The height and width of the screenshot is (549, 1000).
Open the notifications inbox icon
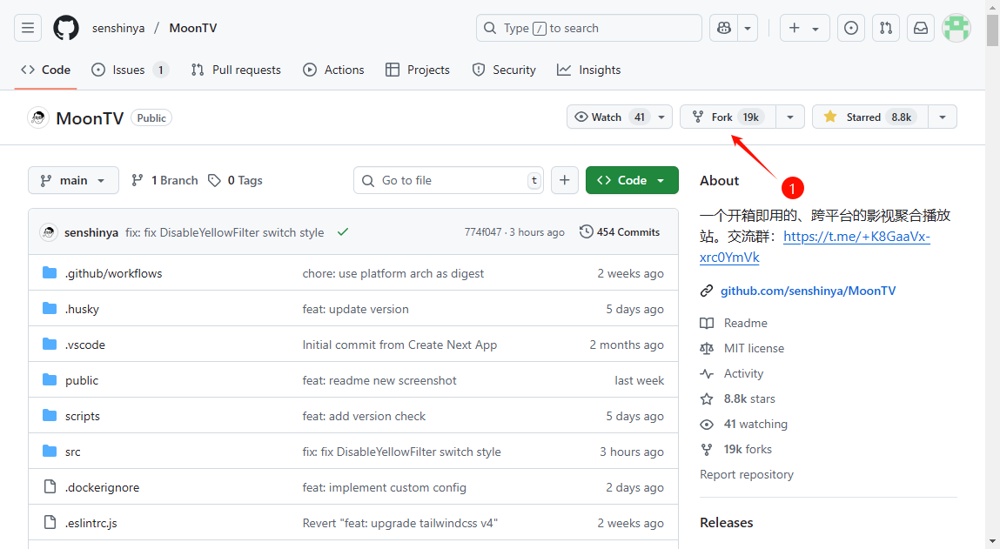click(x=921, y=28)
